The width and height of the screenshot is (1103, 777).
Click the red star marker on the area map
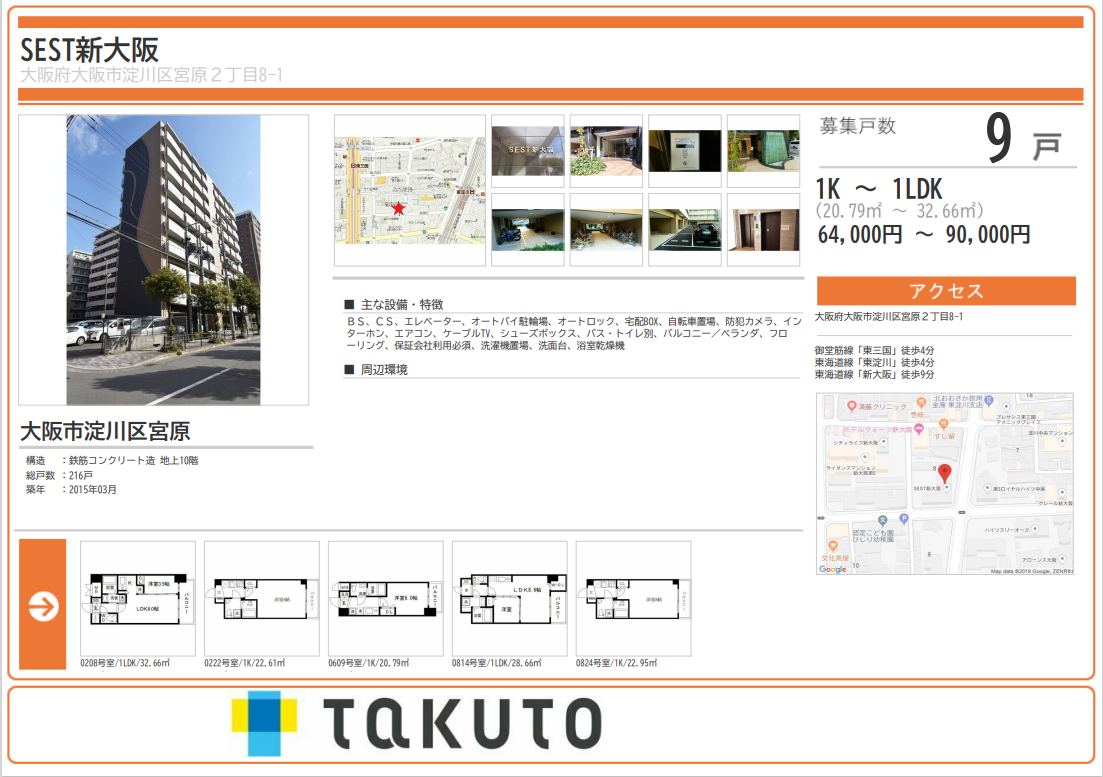click(x=399, y=208)
